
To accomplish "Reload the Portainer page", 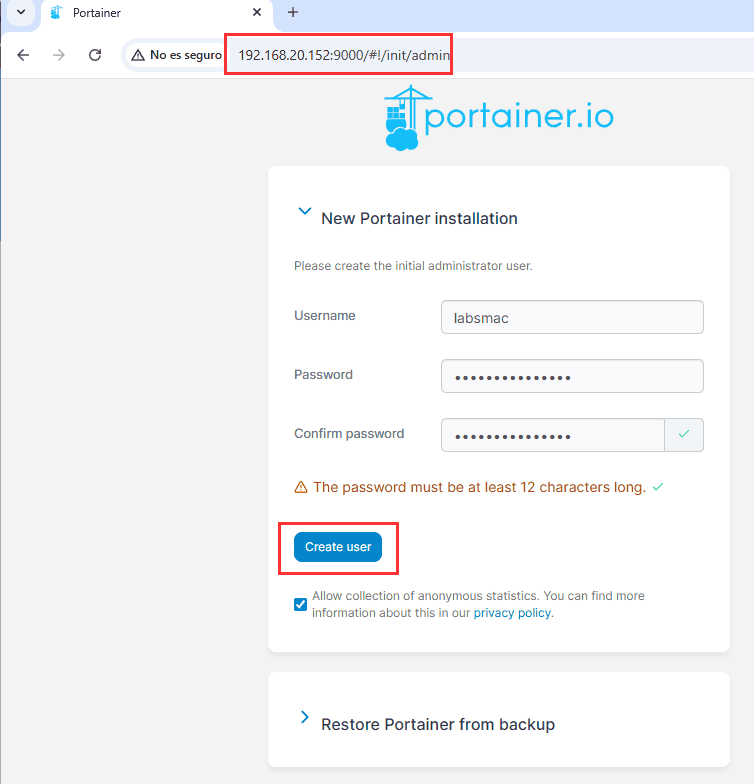I will tap(95, 56).
